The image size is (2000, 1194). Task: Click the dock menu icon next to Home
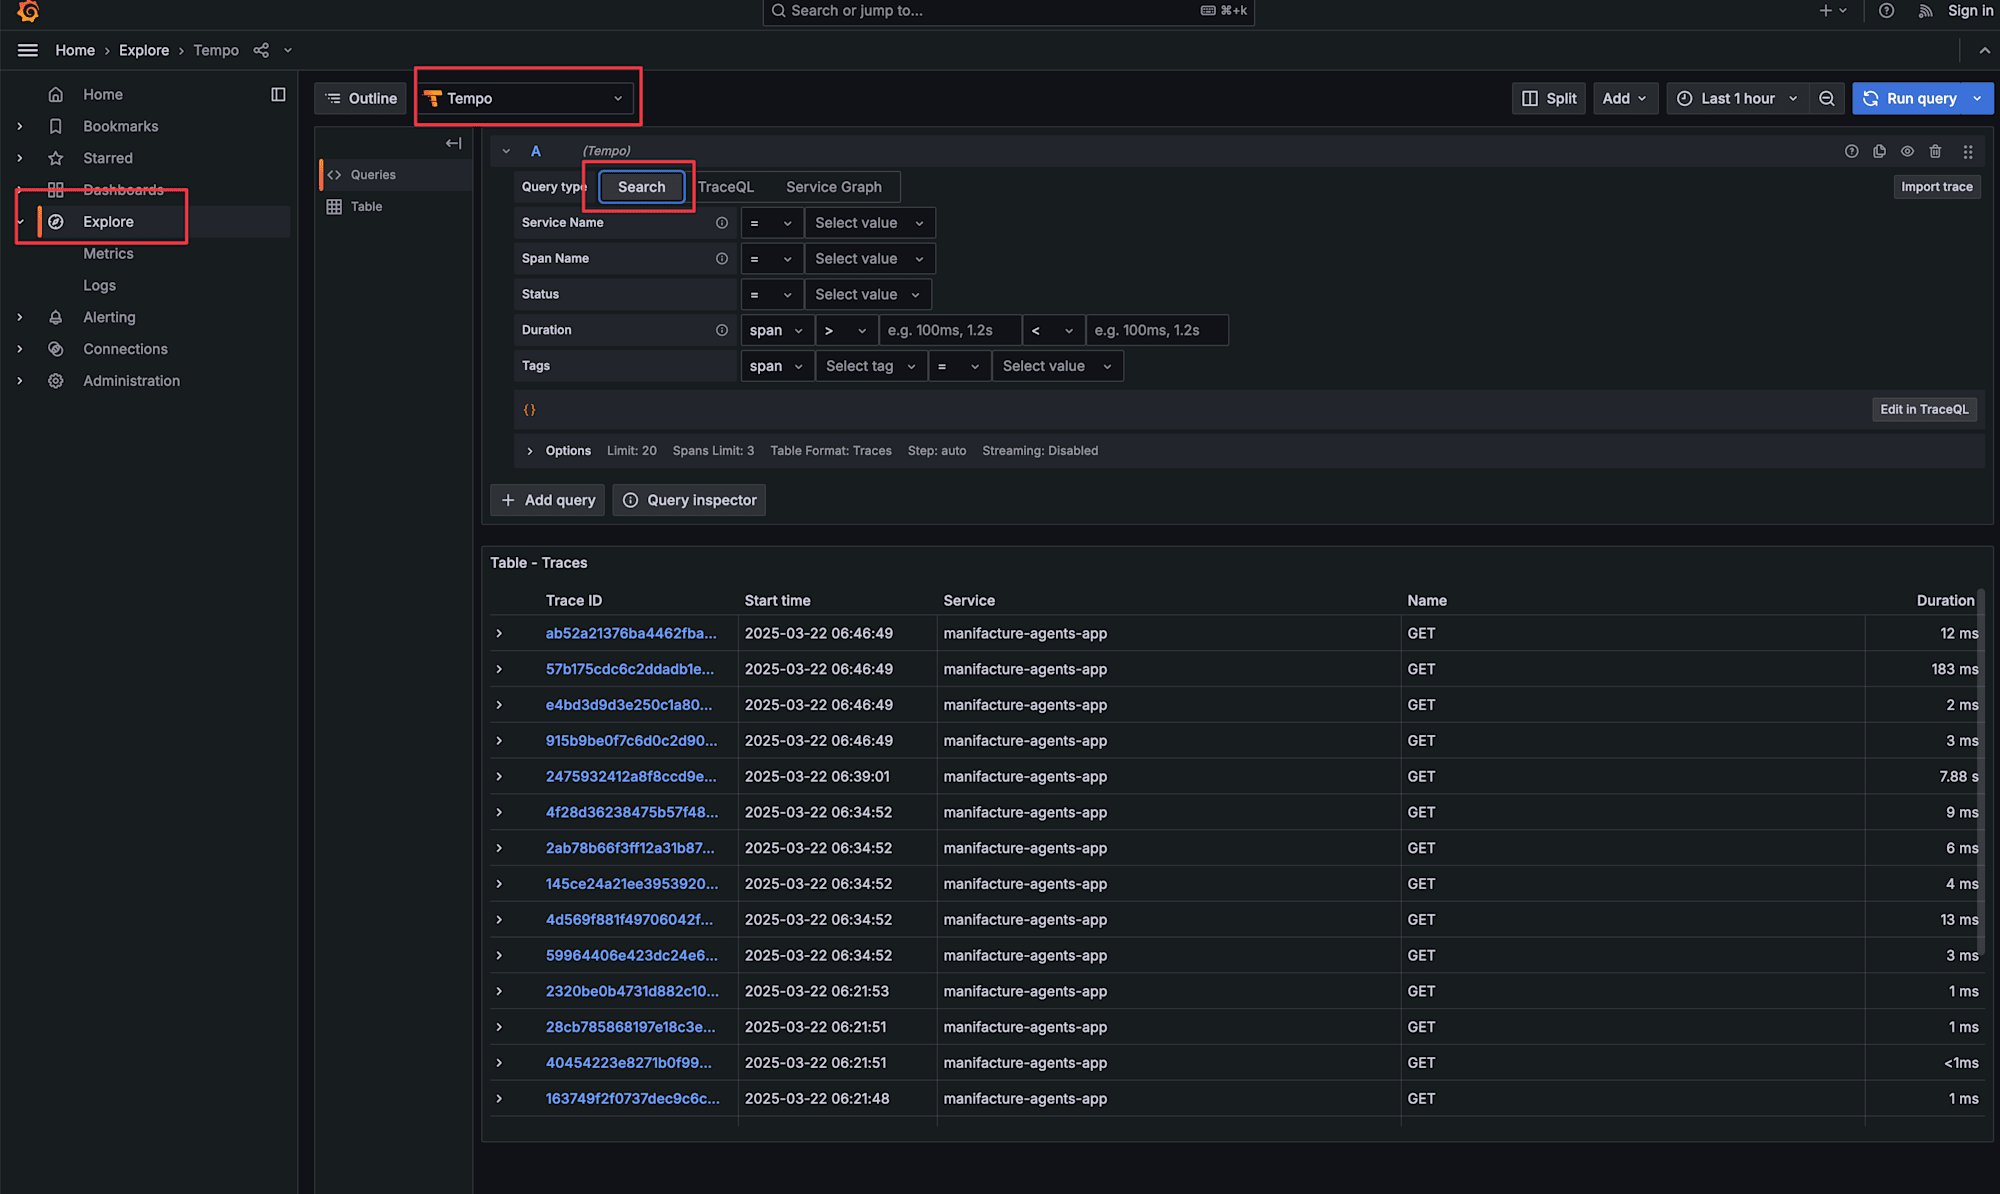click(278, 94)
